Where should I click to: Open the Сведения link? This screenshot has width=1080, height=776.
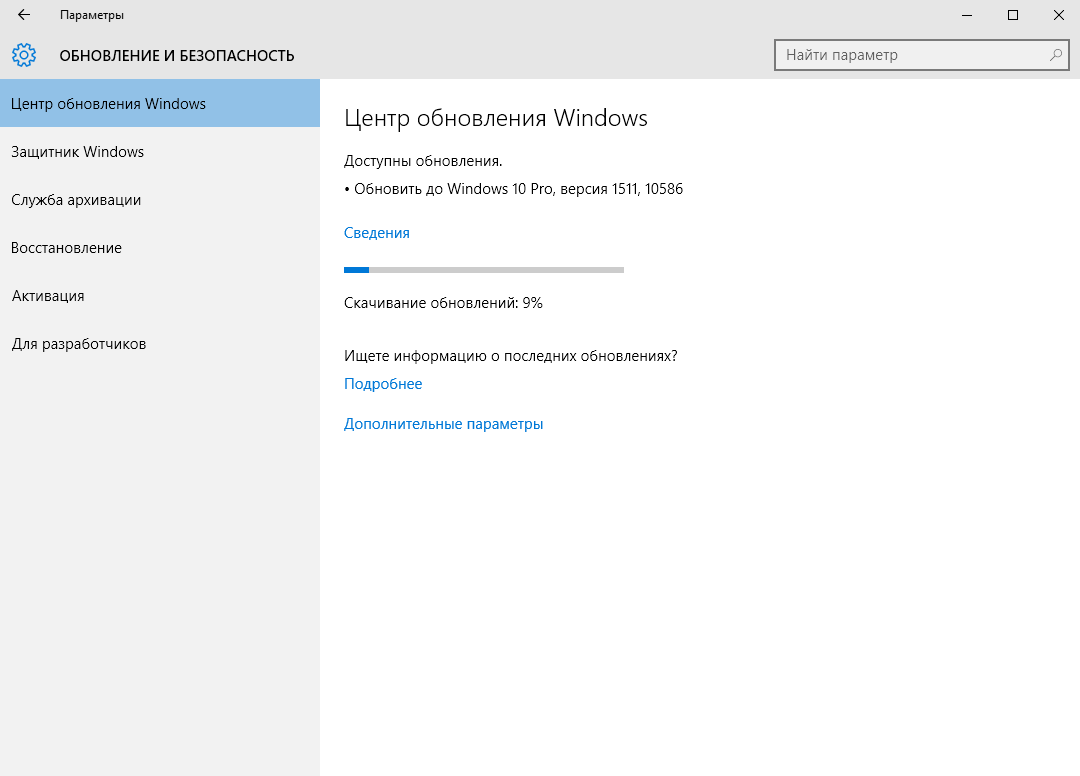click(x=377, y=233)
